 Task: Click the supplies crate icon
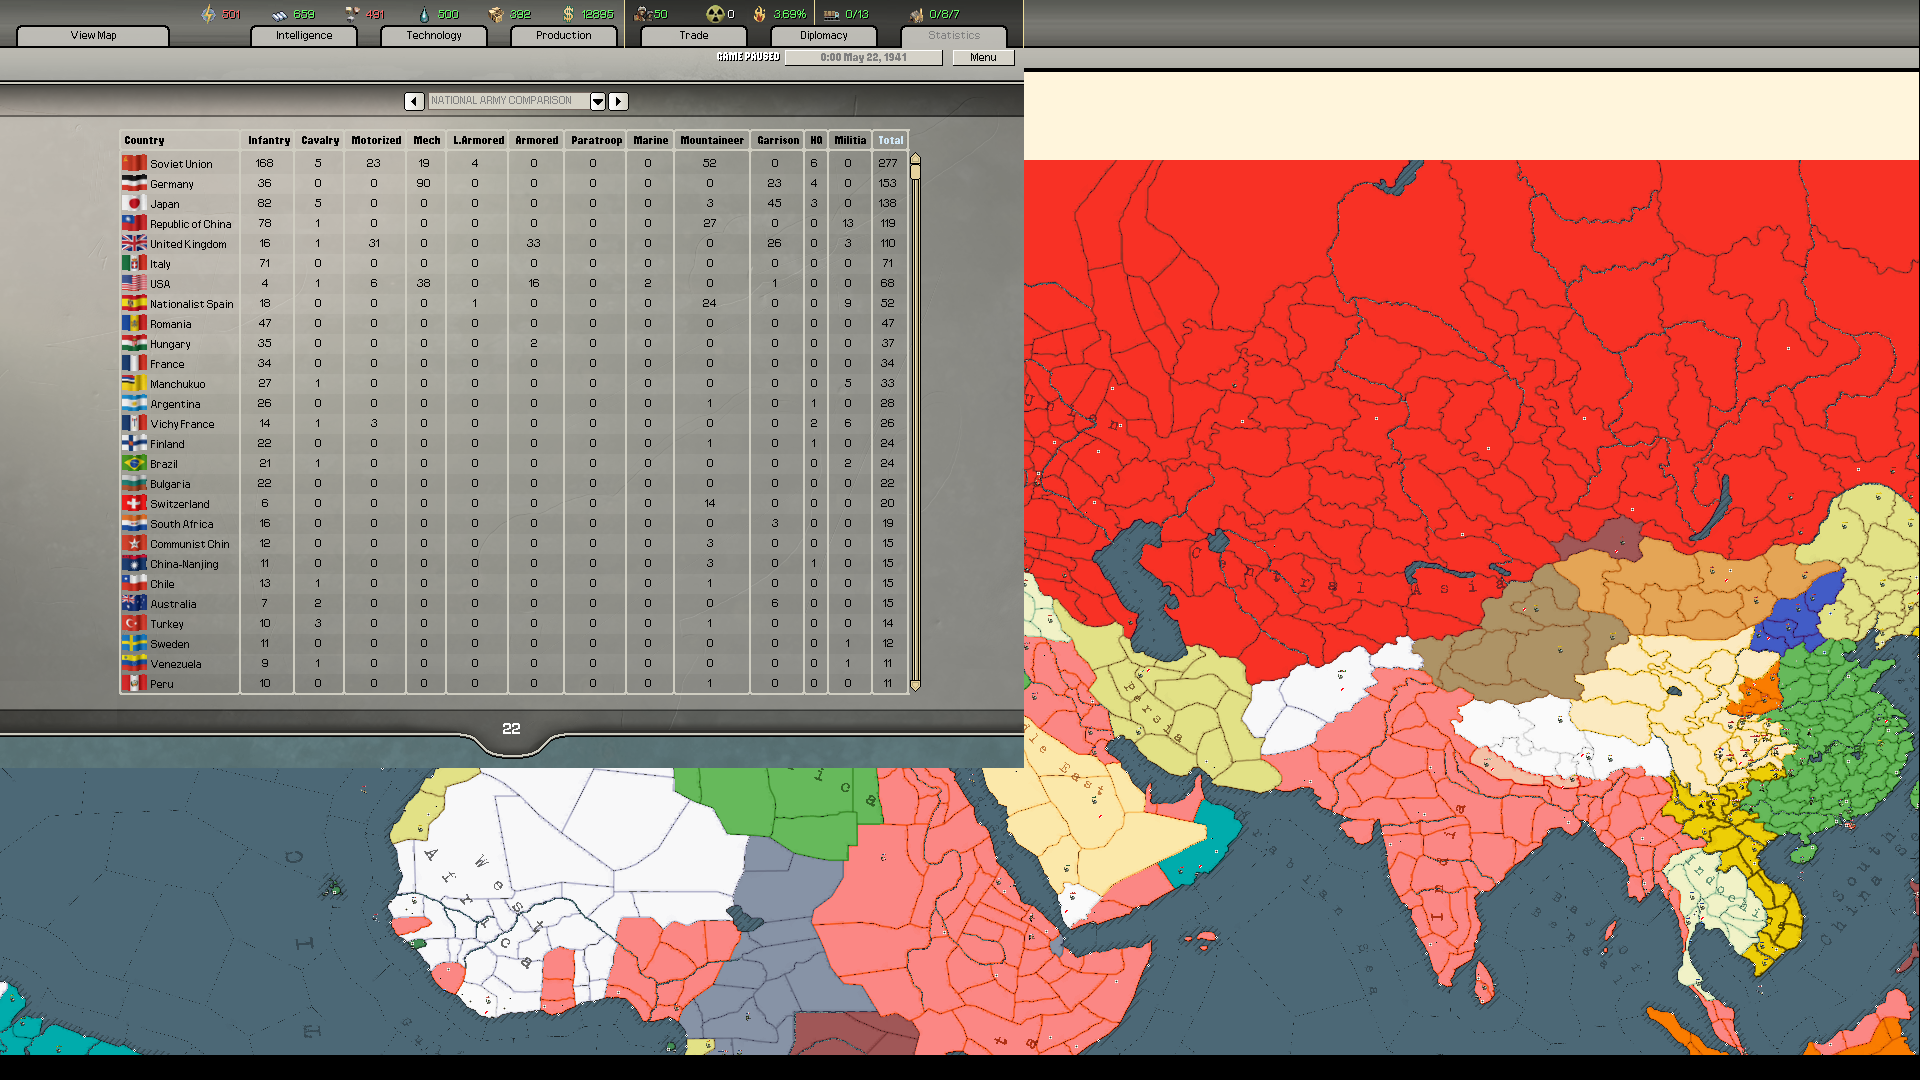497,13
